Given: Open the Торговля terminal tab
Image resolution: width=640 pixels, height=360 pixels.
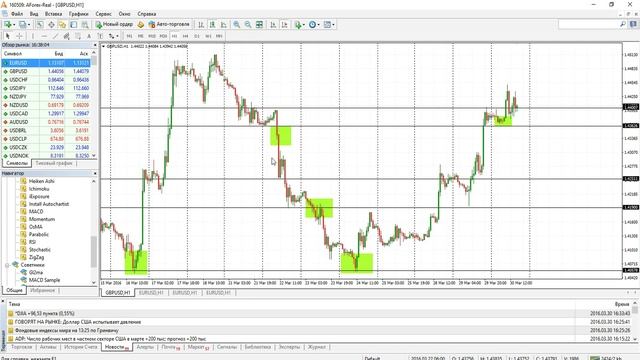Looking at the screenshot, I should pyautogui.click(x=22, y=347).
